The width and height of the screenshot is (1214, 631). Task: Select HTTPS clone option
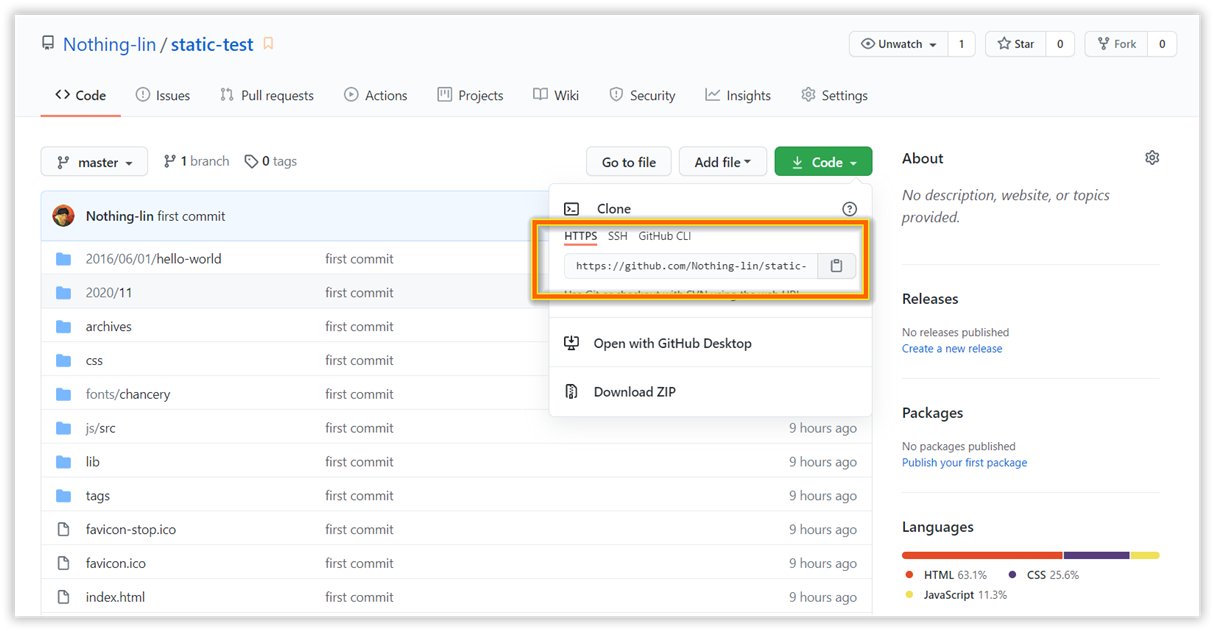(580, 237)
